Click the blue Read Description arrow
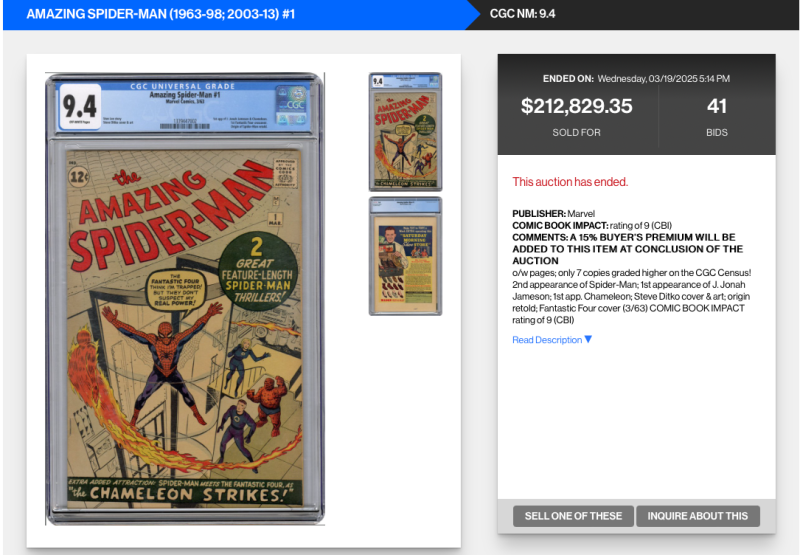 [x=588, y=339]
